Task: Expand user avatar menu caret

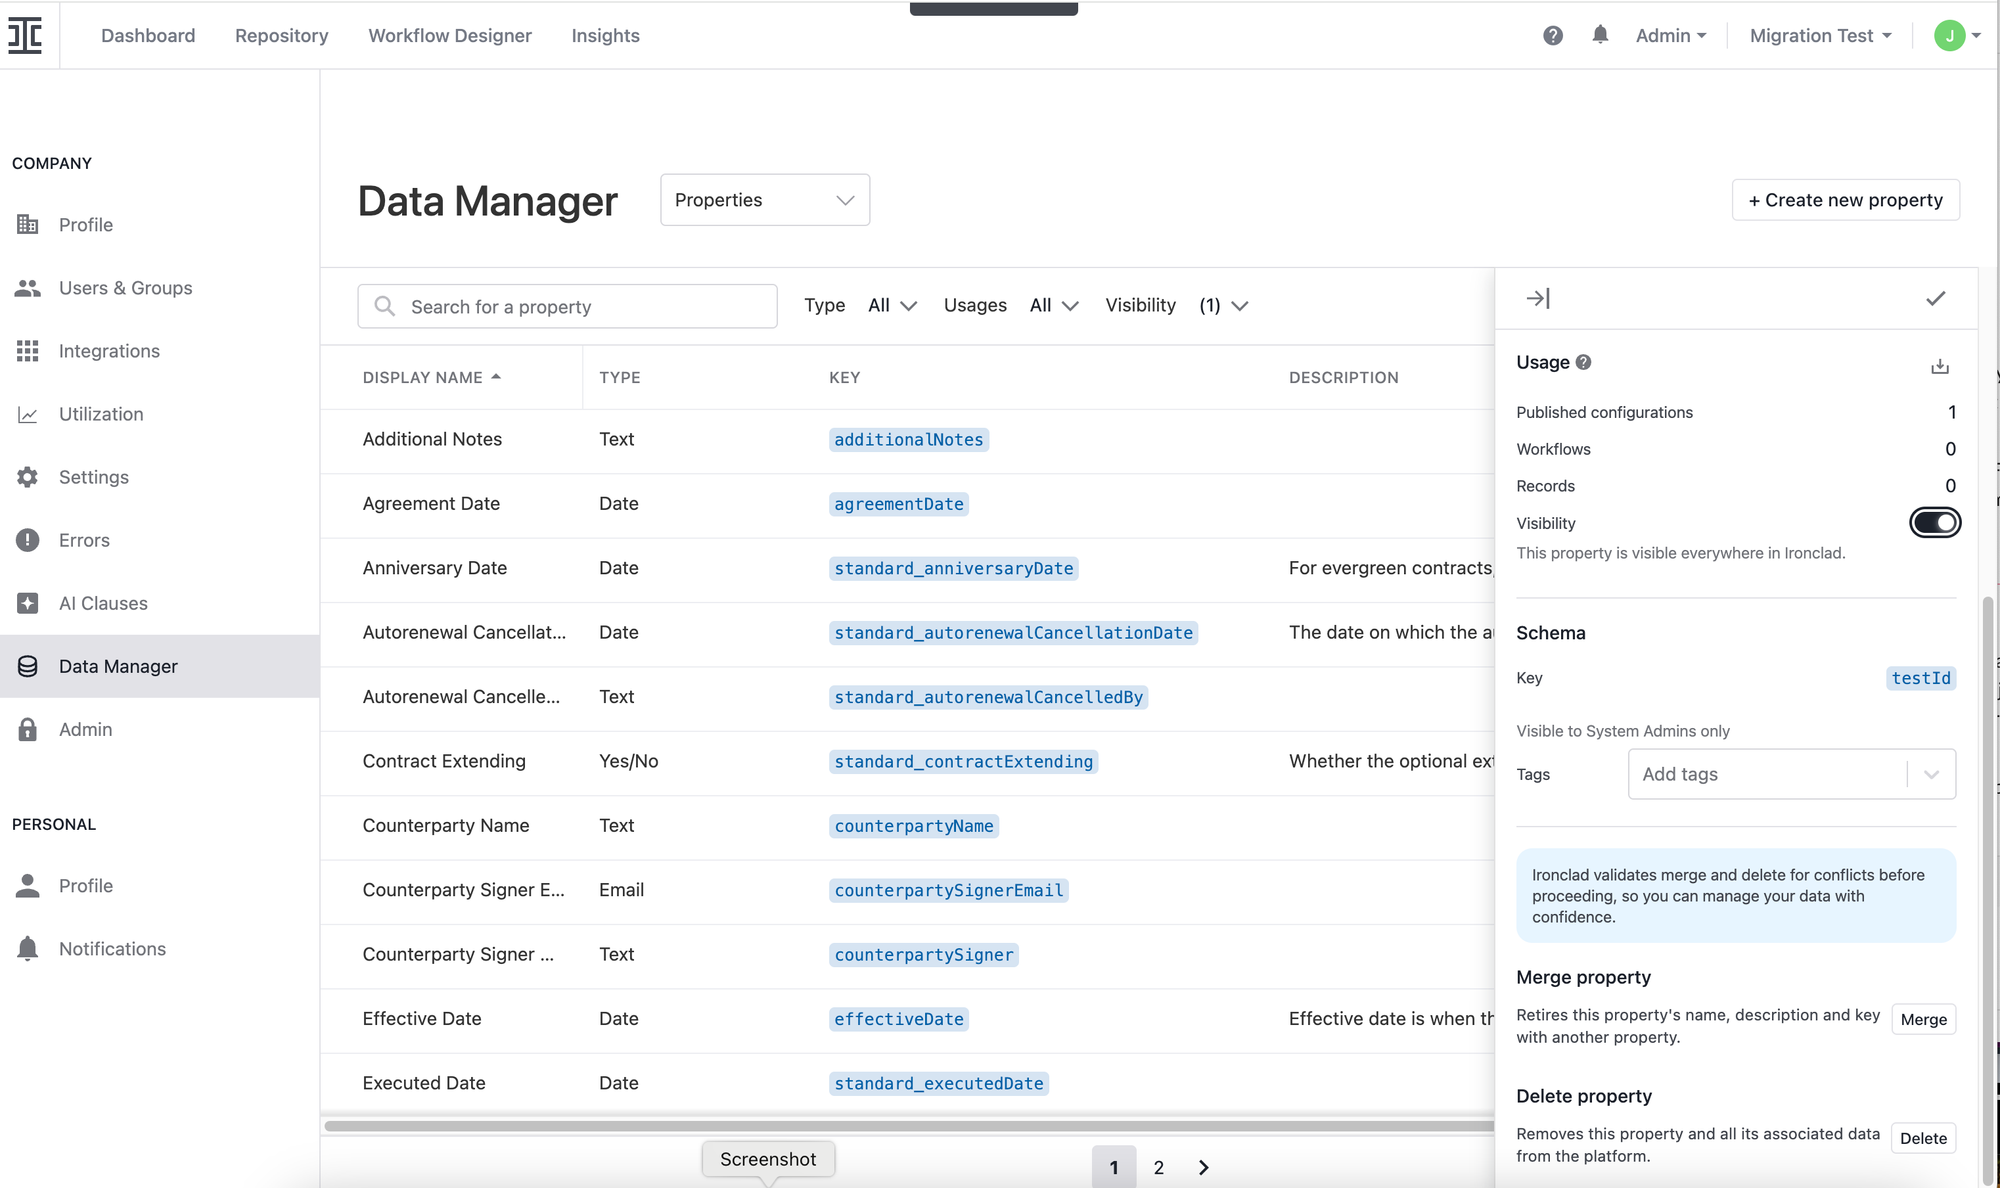Action: 1976,35
